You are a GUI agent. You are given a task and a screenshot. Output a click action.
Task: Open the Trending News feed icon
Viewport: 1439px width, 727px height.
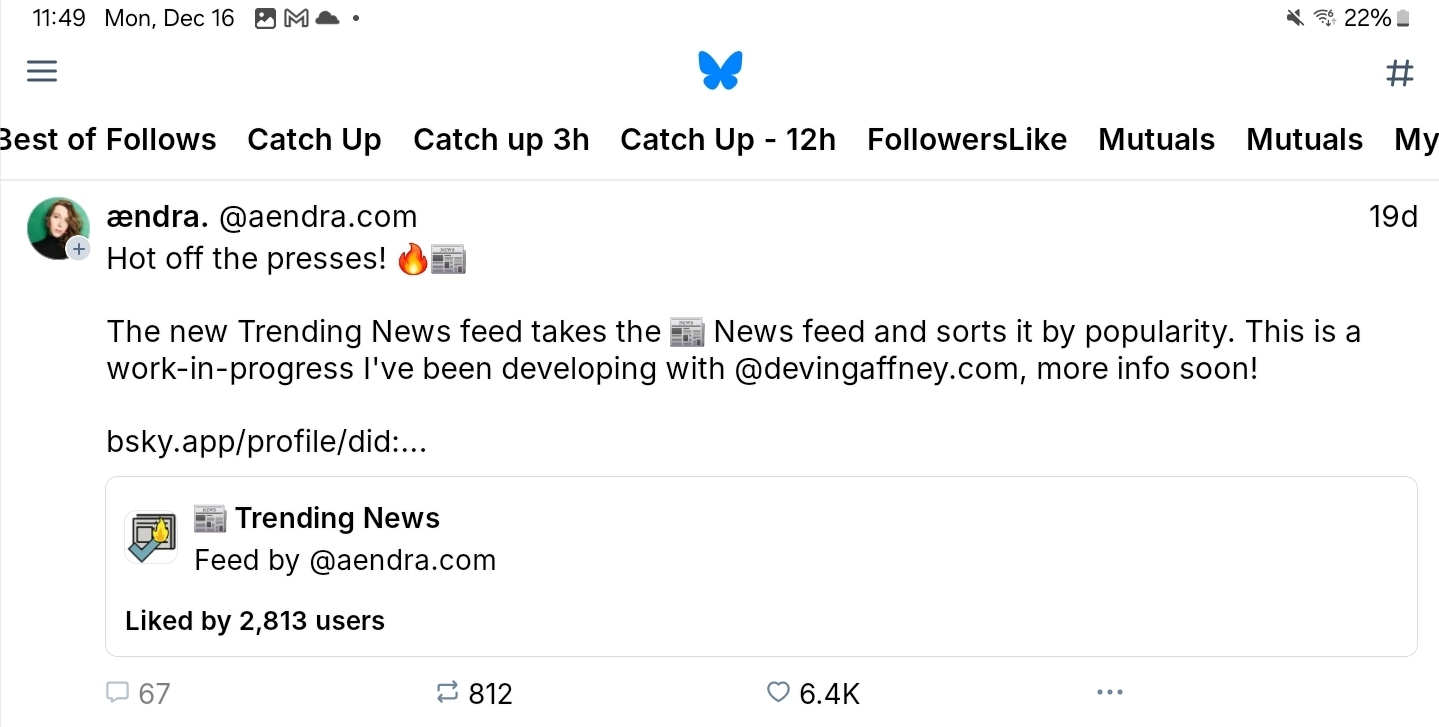pos(151,538)
